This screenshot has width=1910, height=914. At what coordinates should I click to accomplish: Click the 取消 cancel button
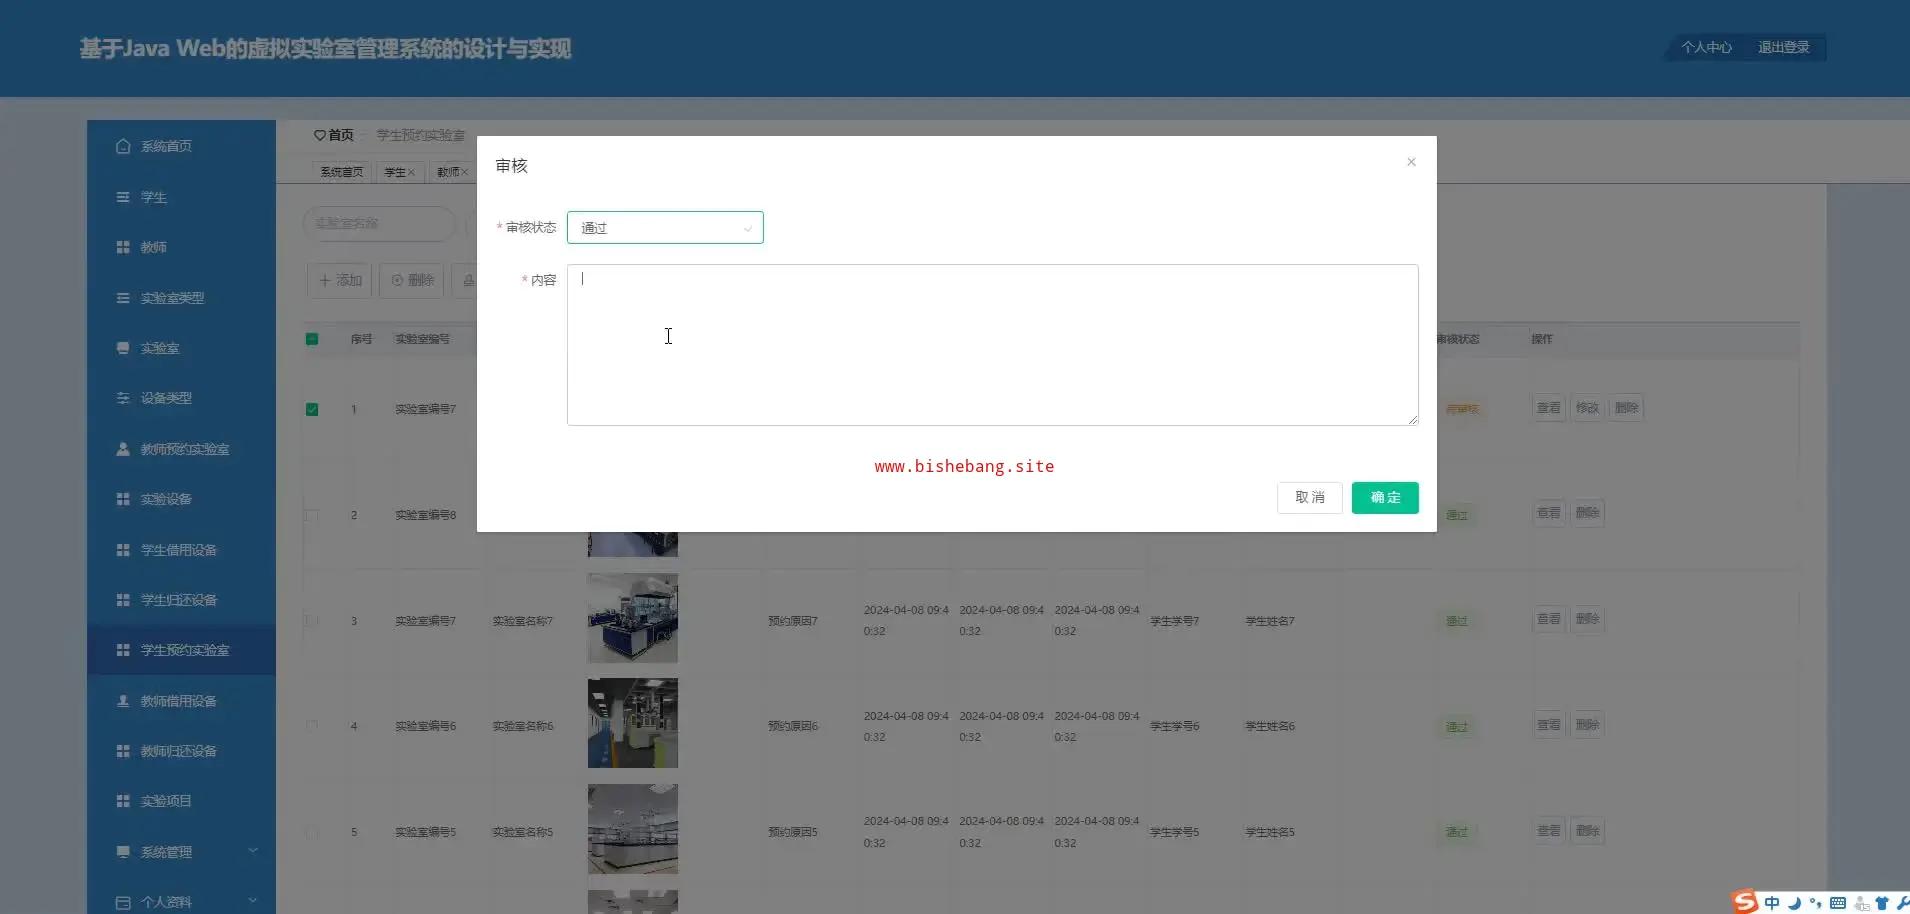pyautogui.click(x=1310, y=498)
